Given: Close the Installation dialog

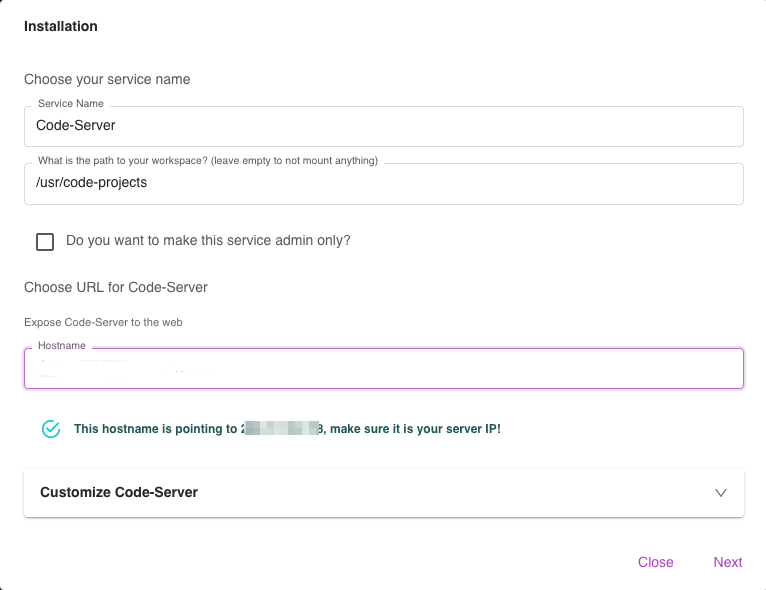Looking at the screenshot, I should click(655, 562).
